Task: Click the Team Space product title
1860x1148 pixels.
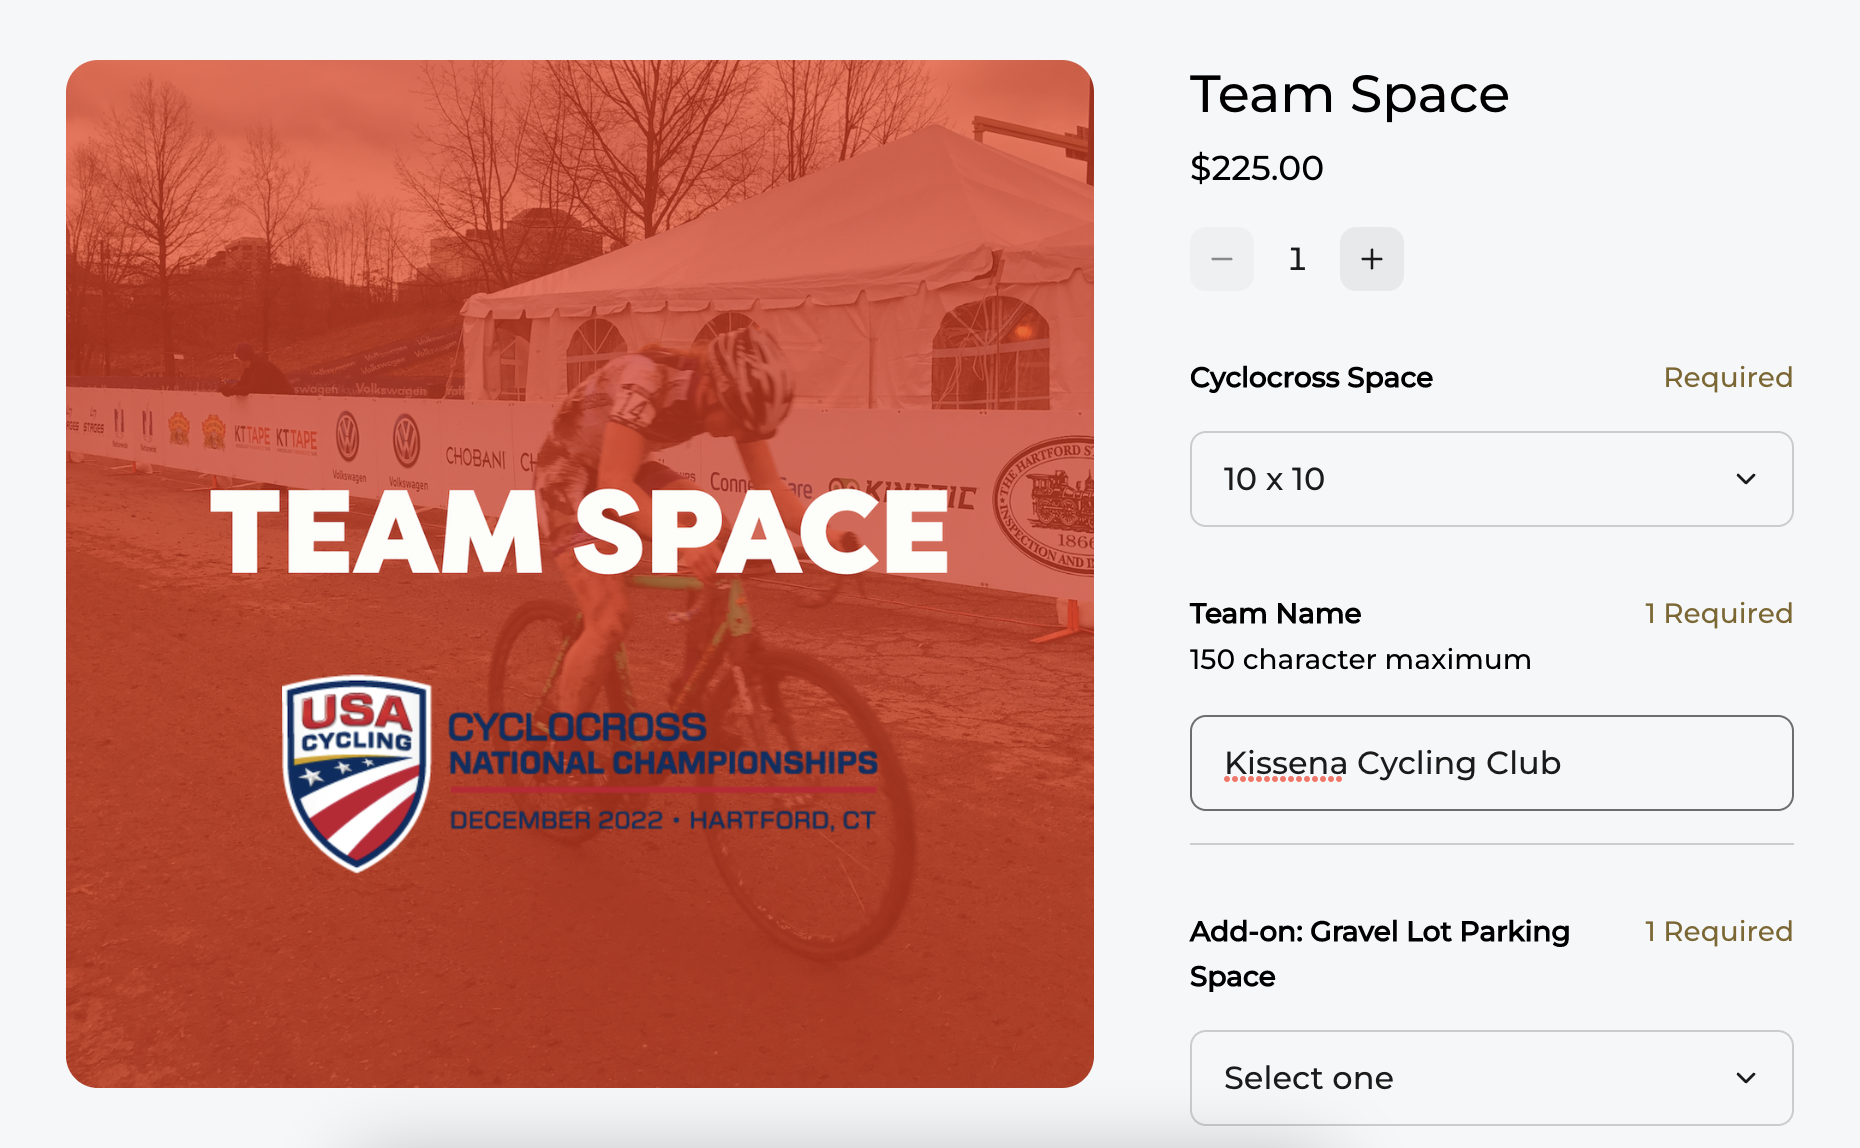Action: tap(1349, 95)
